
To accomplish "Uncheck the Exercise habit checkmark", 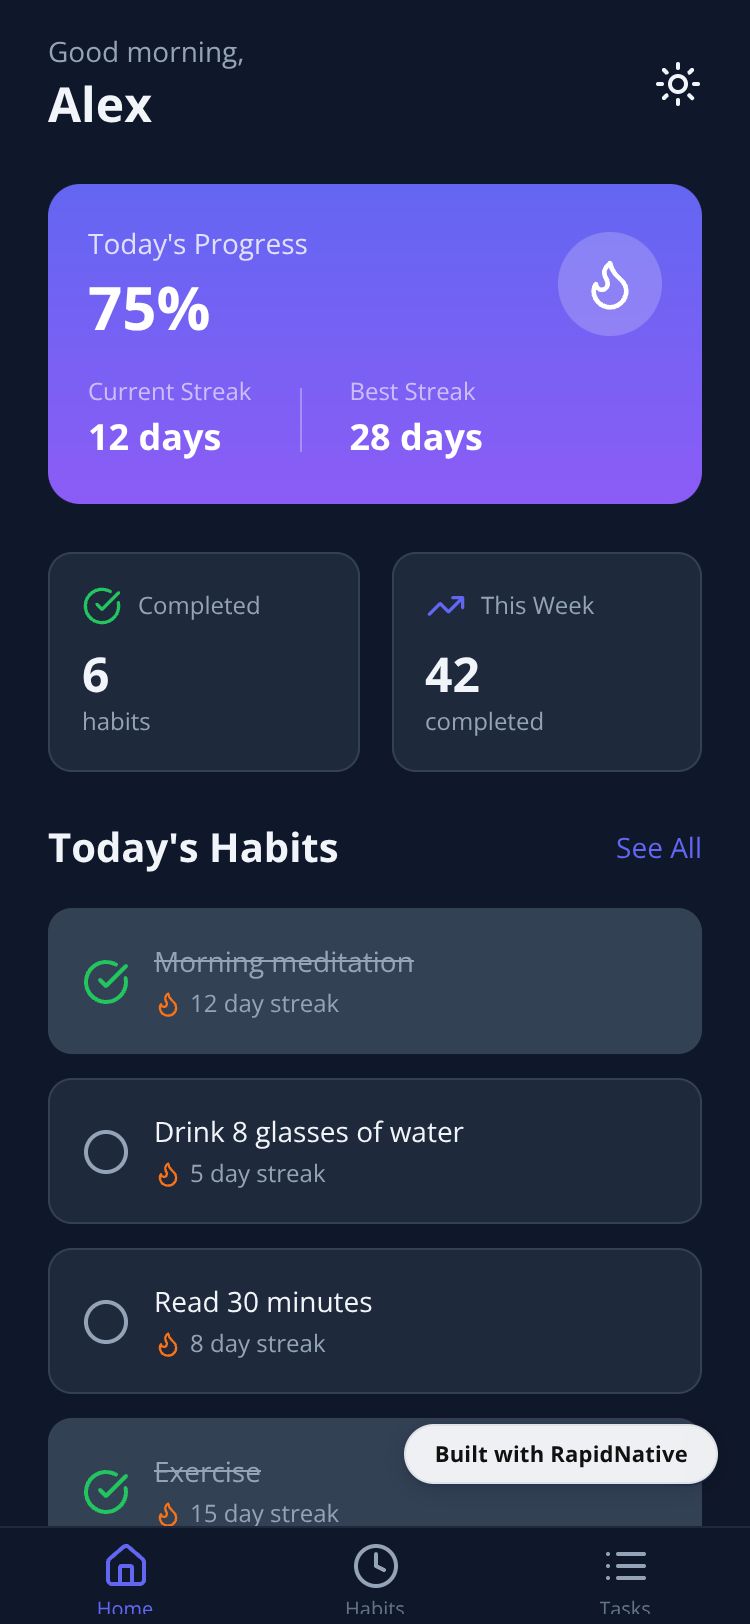I will pyautogui.click(x=106, y=1492).
